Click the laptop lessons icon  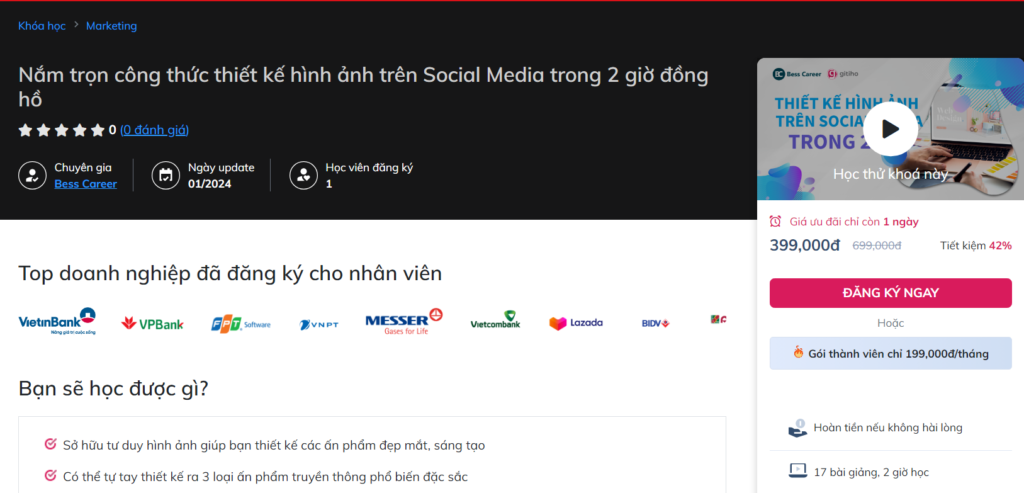[797, 470]
